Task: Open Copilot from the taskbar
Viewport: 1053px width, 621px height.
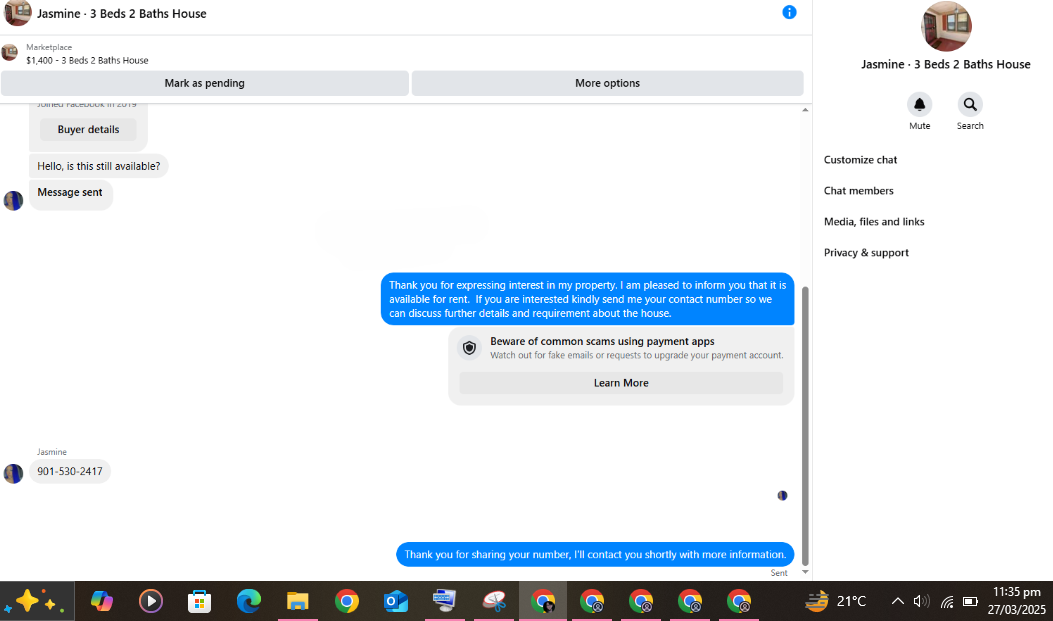Action: tap(101, 601)
